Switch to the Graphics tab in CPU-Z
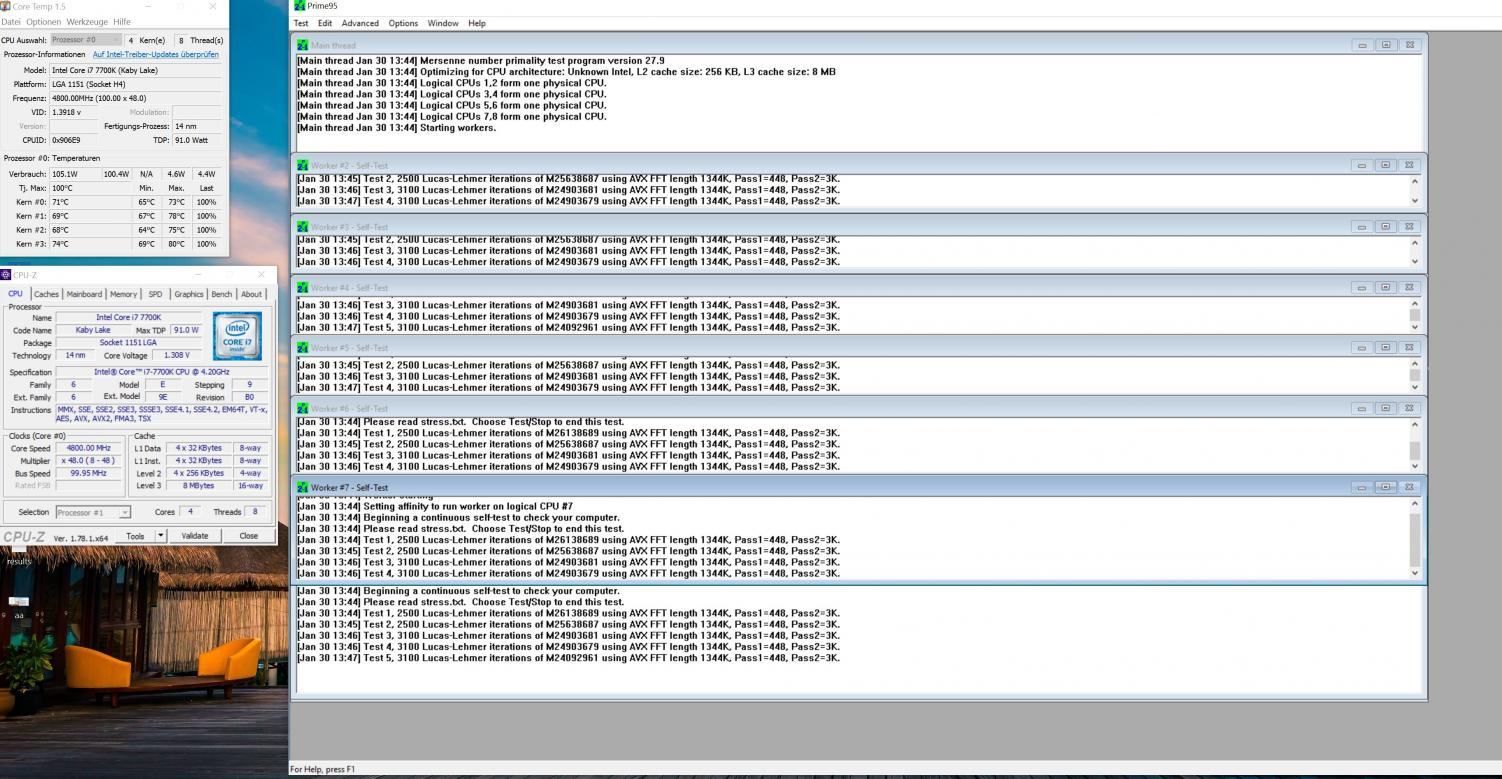 188,294
